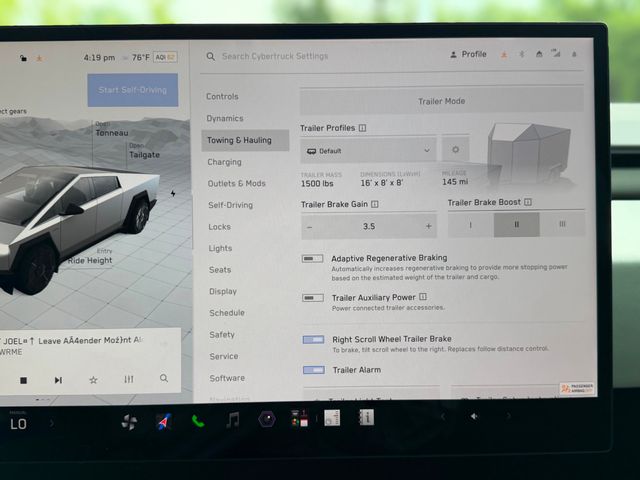Adjust Ride Height Entry setting
This screenshot has height=480, width=640.
(x=90, y=257)
